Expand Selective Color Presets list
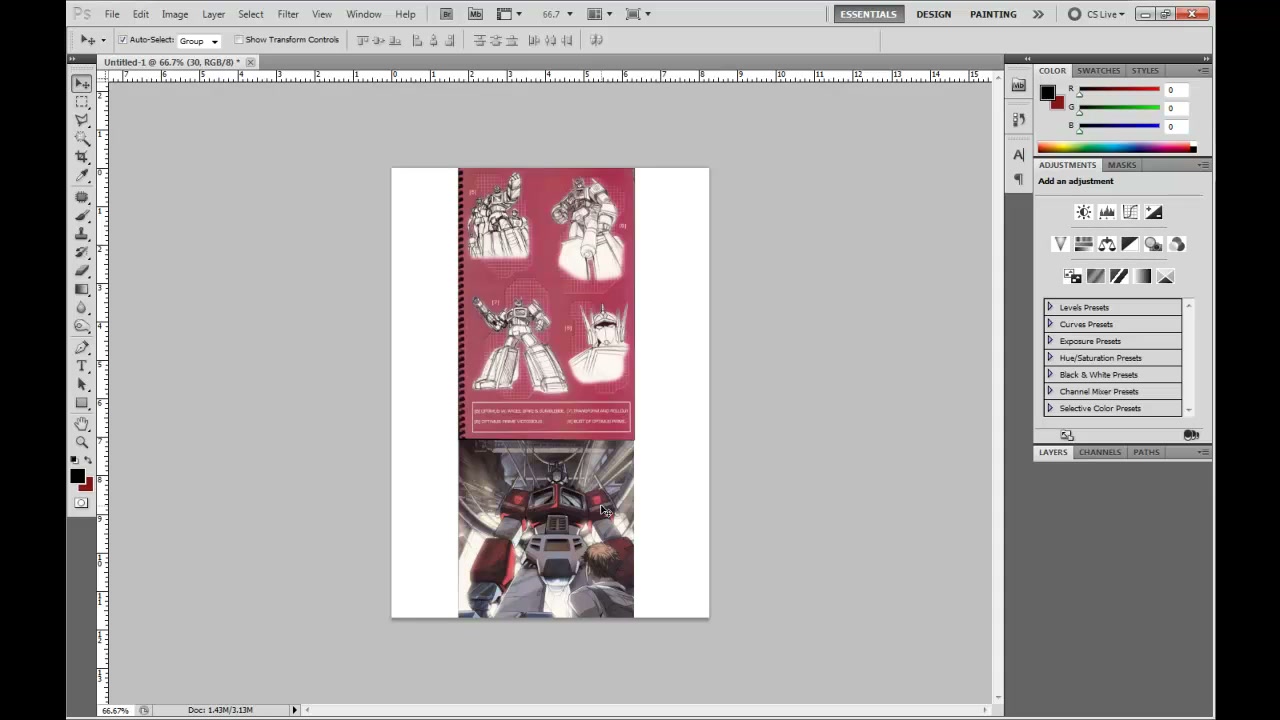The image size is (1280, 720). pyautogui.click(x=1050, y=408)
